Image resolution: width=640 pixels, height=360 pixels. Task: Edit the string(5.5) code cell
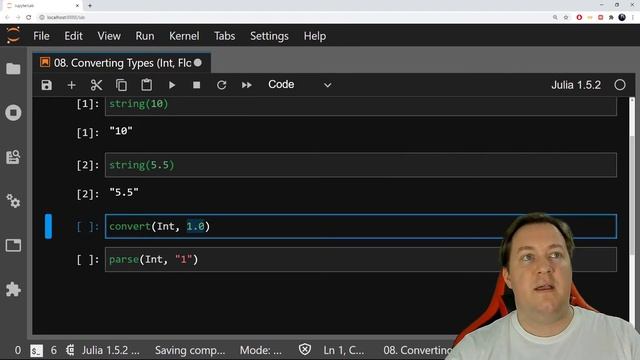pos(361,165)
